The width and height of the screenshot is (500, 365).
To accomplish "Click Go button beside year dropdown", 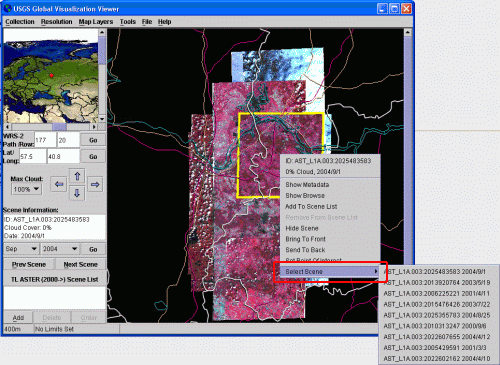I will [93, 249].
